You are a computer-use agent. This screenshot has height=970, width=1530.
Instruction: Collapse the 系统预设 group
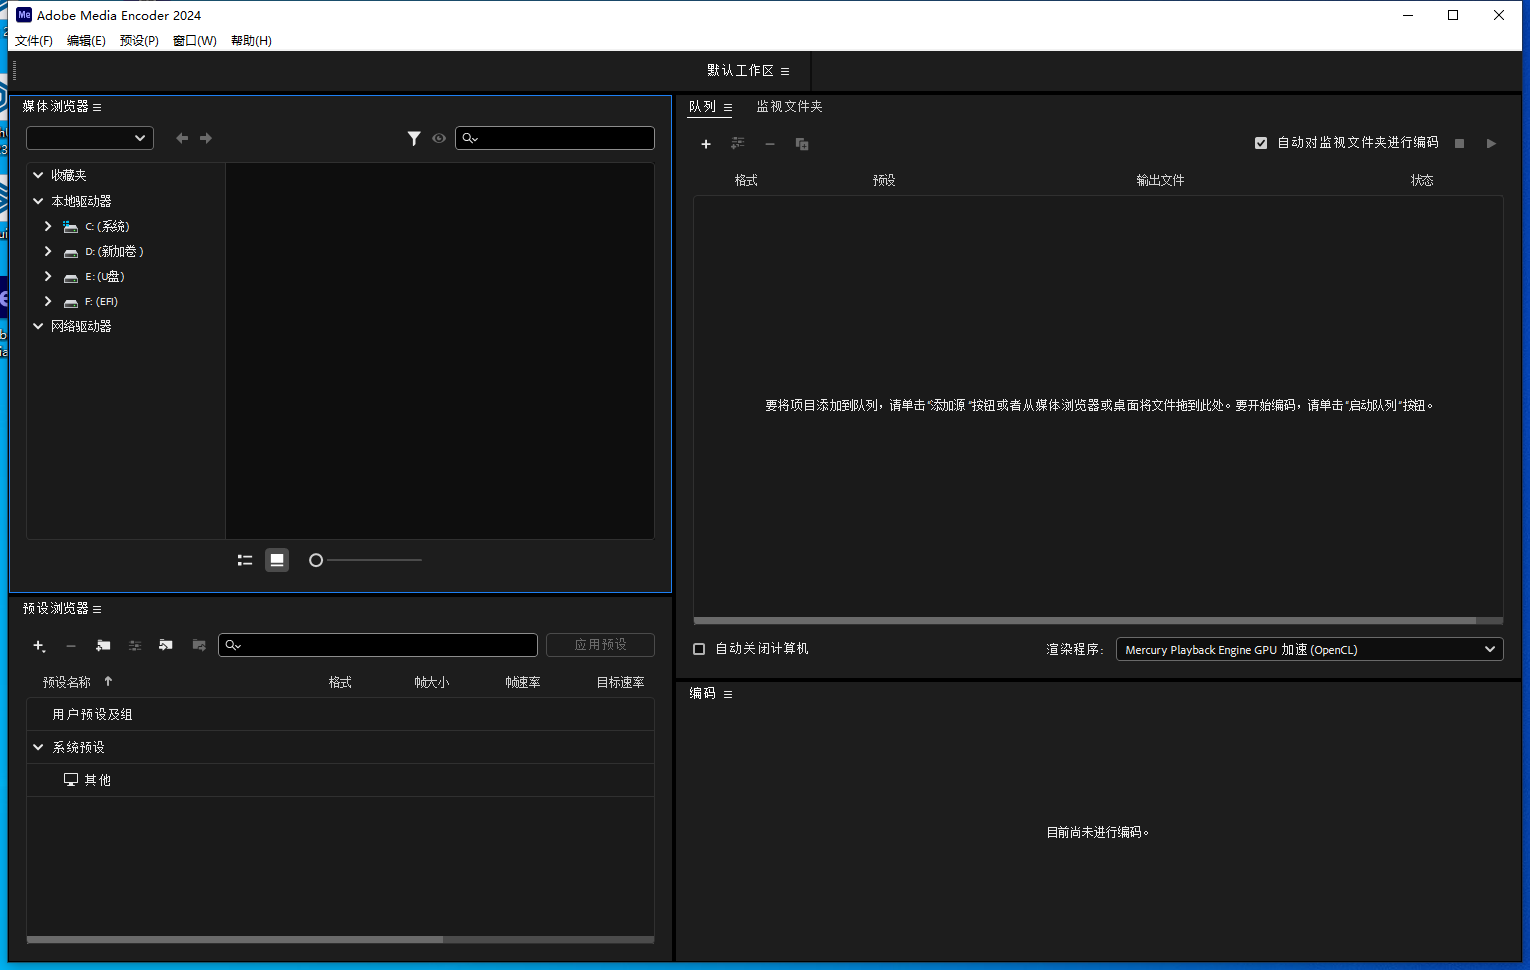click(x=38, y=747)
